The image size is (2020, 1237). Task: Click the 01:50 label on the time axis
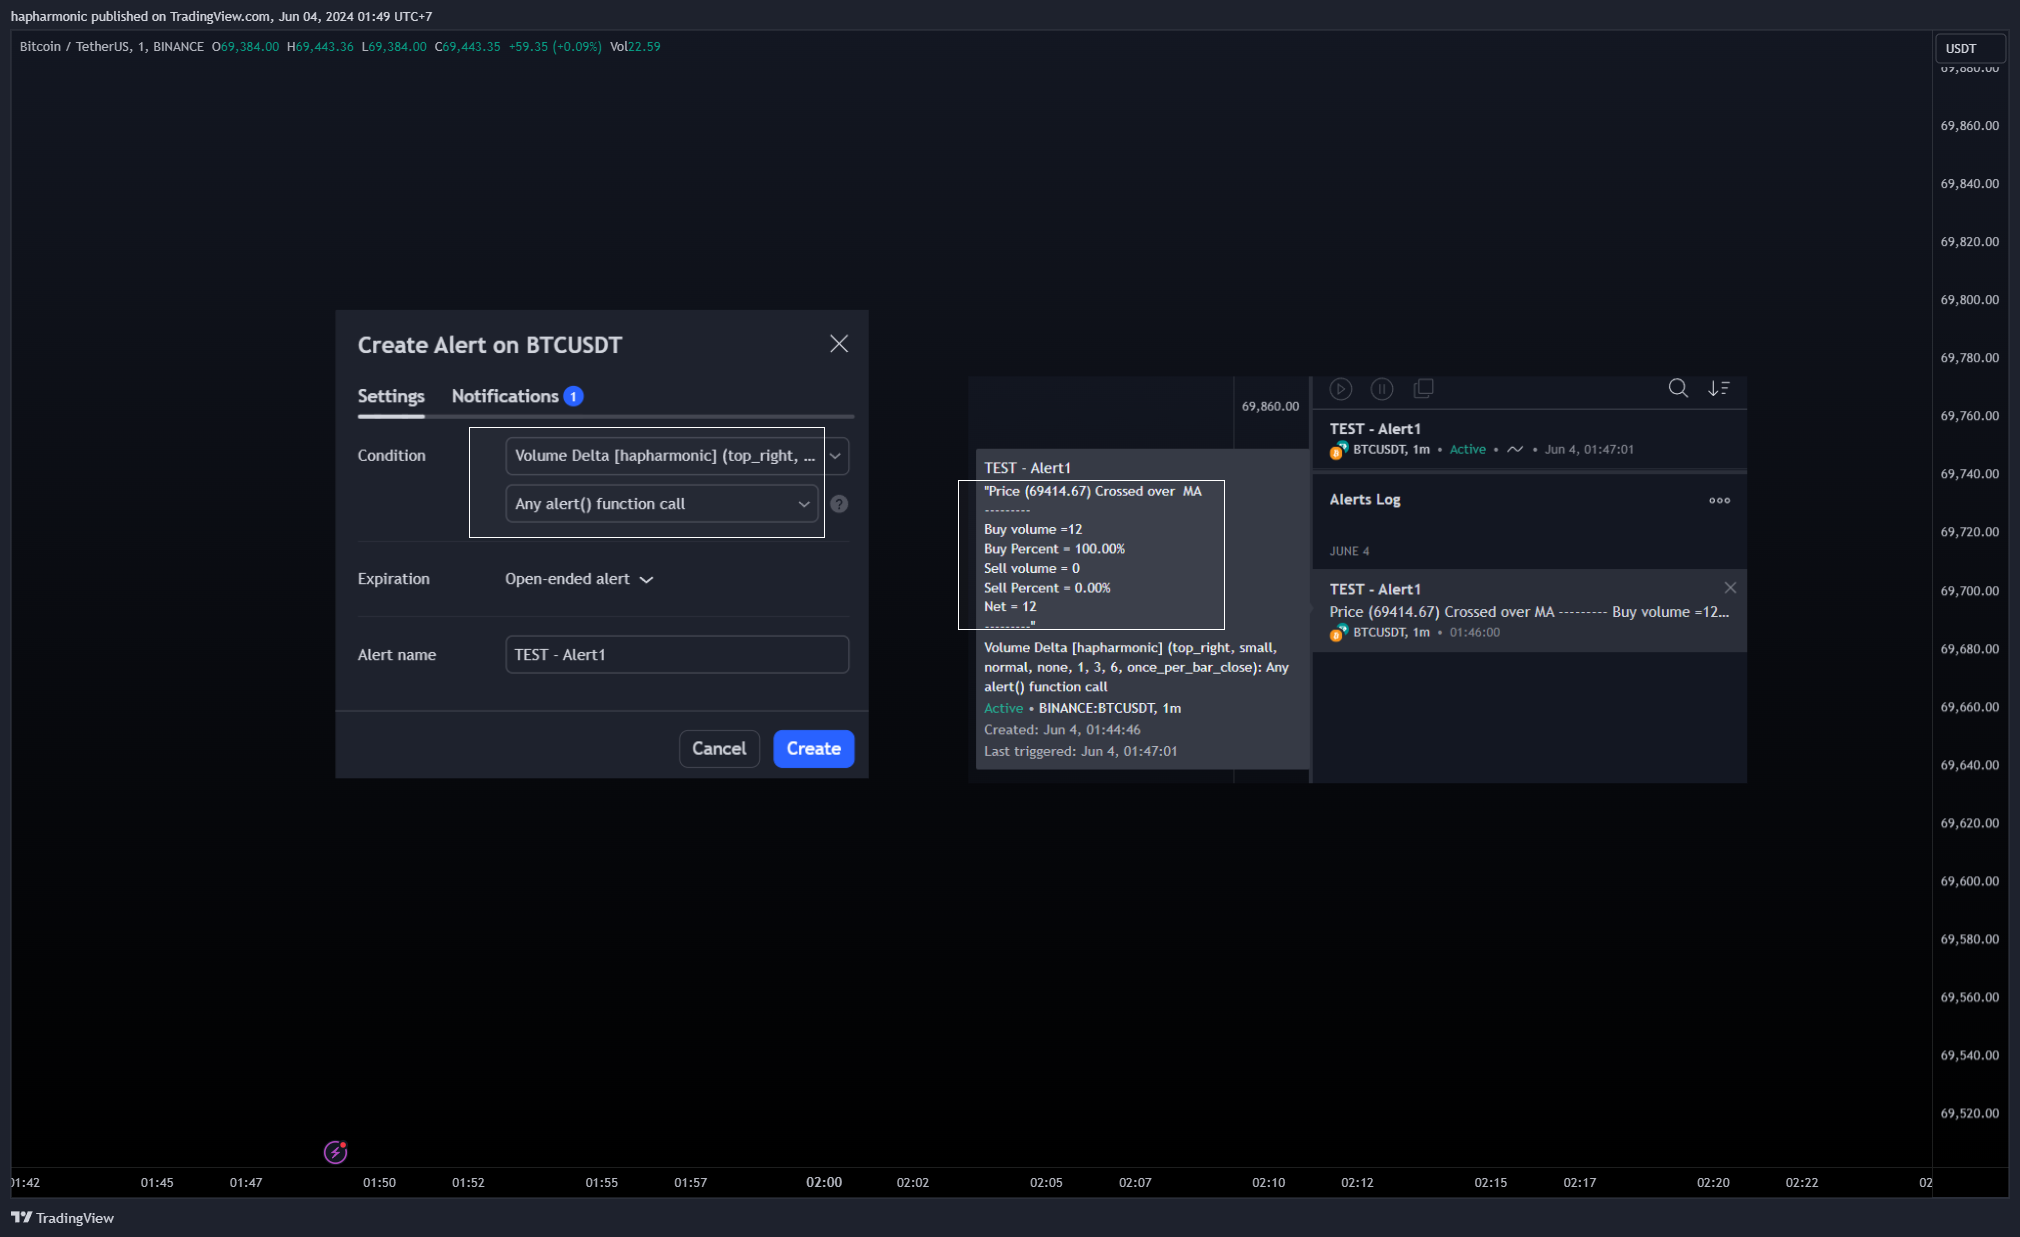(379, 1183)
